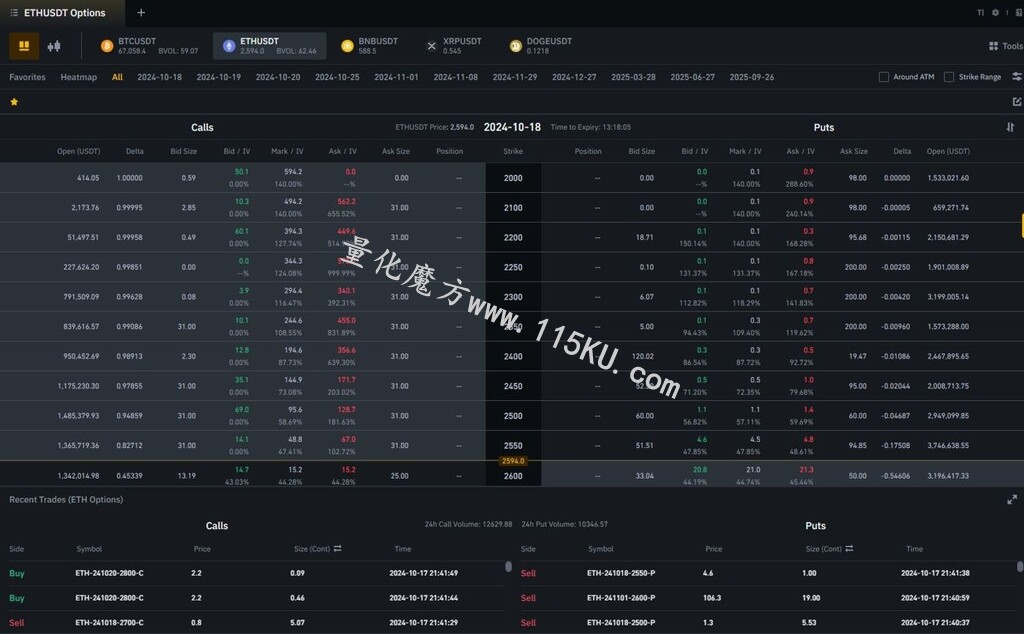
Task: Click the TI icon in top bar
Action: 980,12
